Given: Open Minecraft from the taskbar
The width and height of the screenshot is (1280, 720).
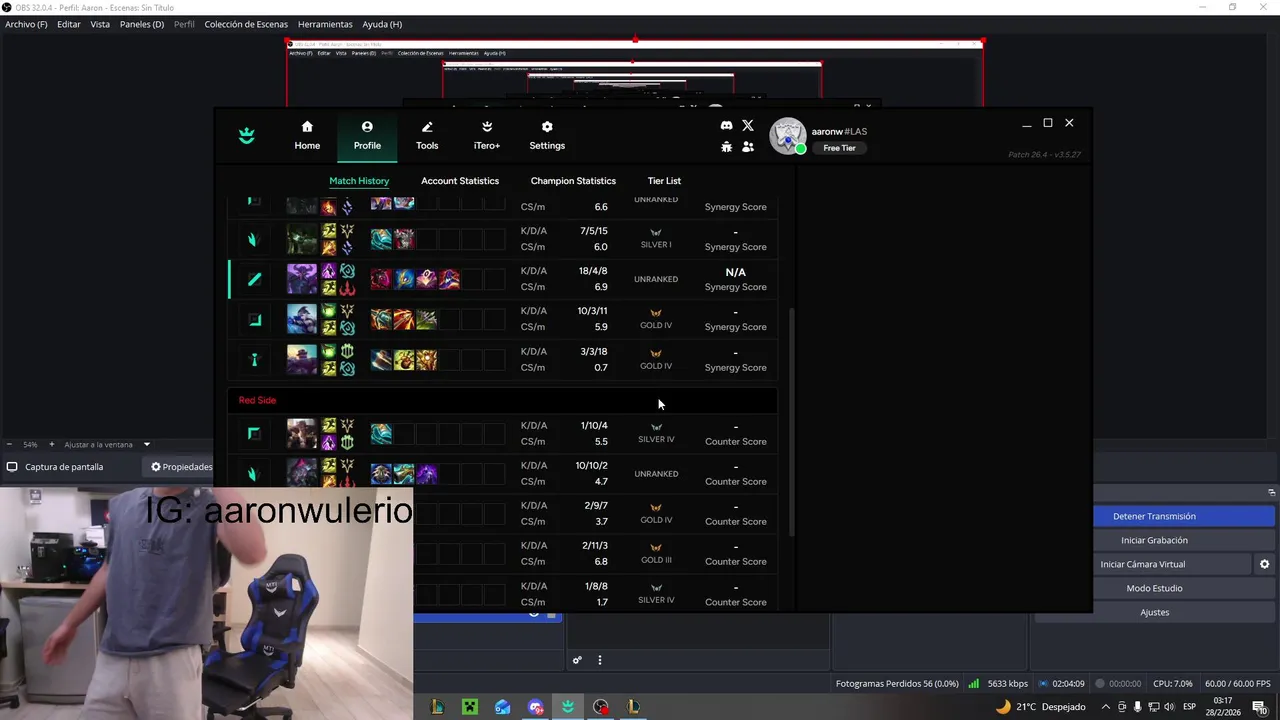Looking at the screenshot, I should 470,707.
